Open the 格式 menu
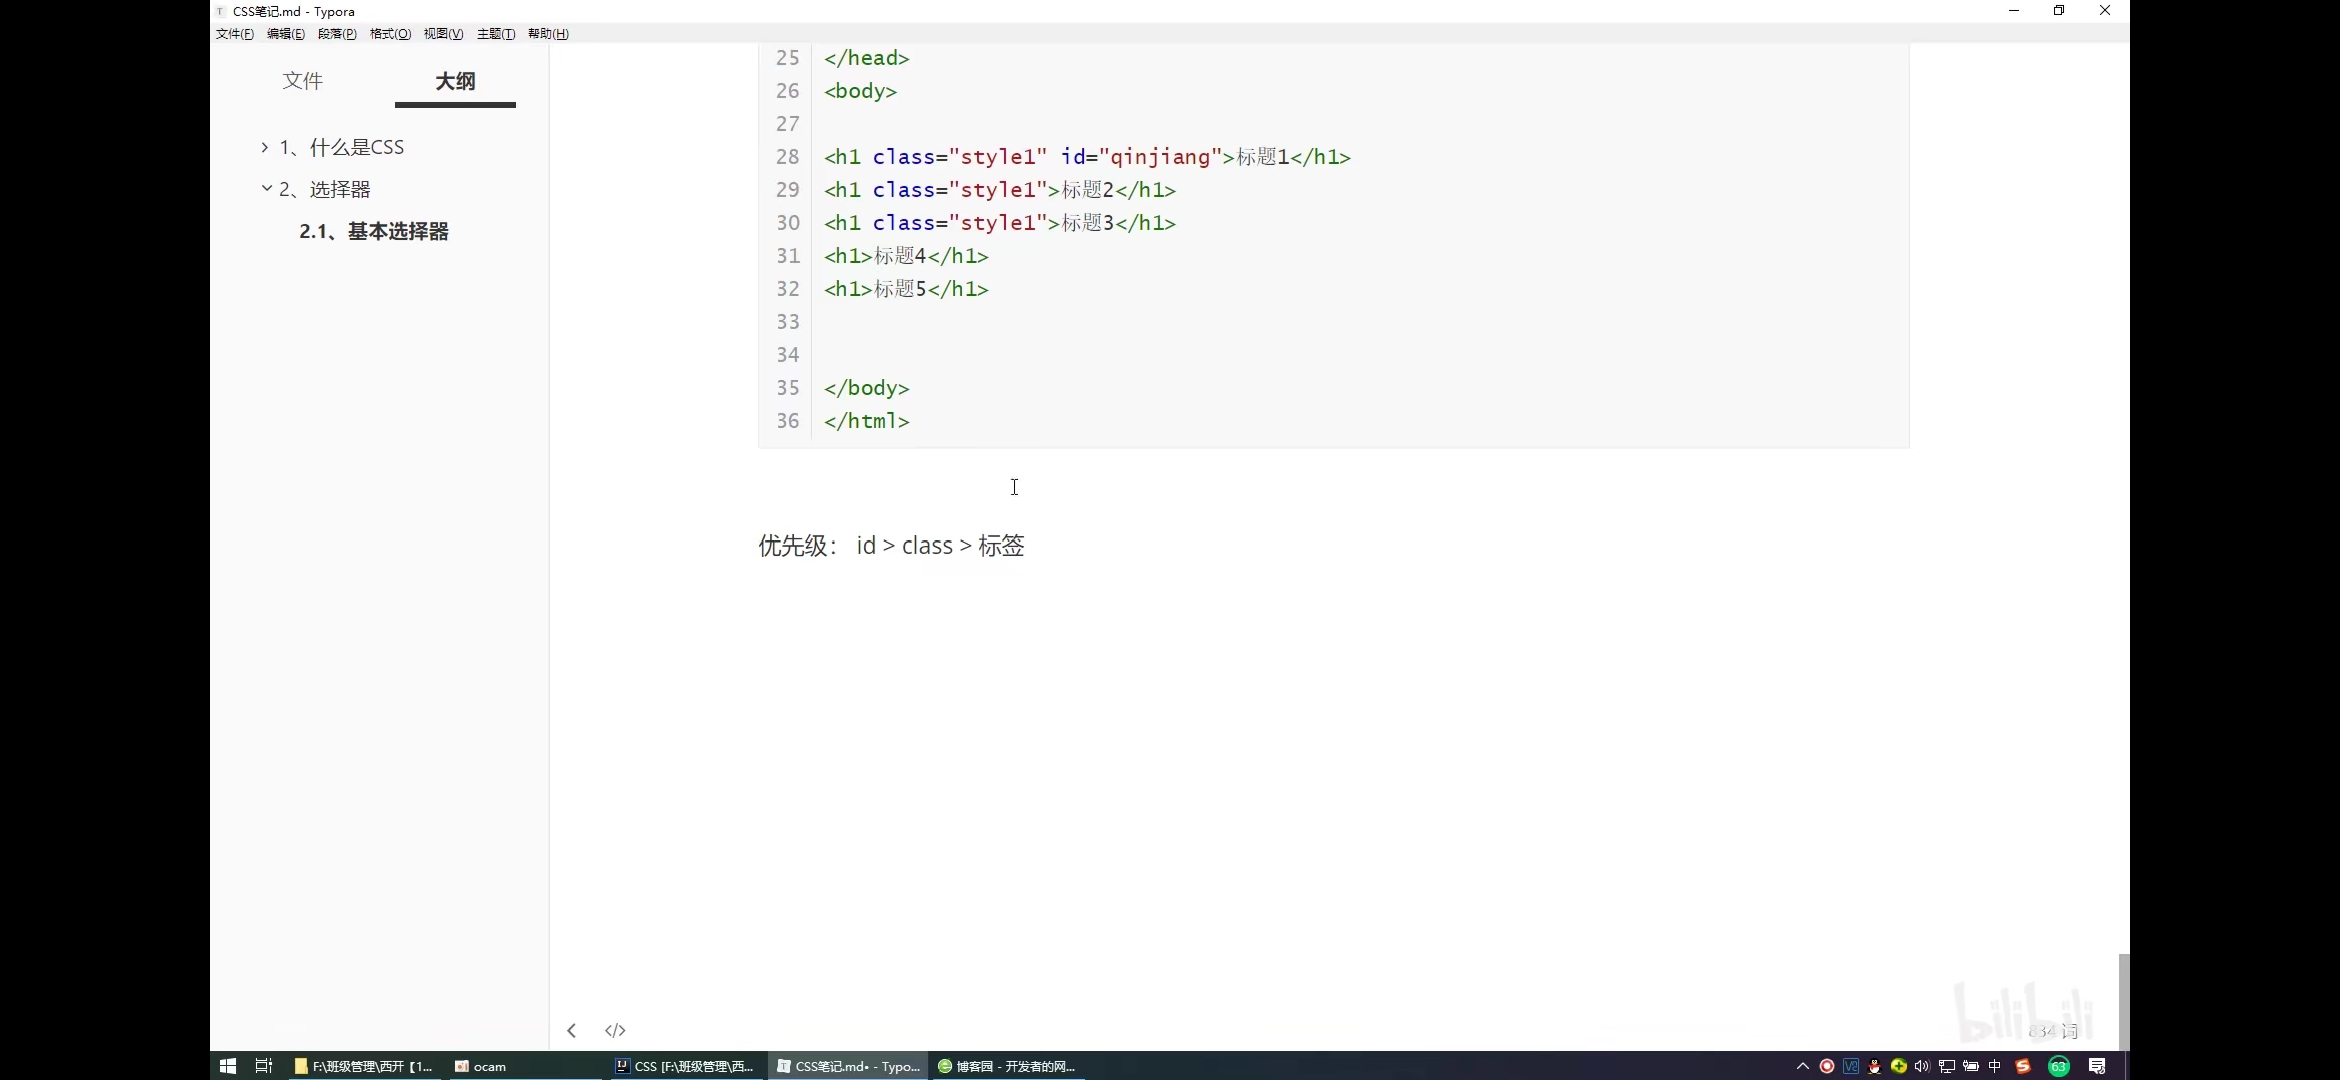This screenshot has height=1080, width=2340. 390,34
